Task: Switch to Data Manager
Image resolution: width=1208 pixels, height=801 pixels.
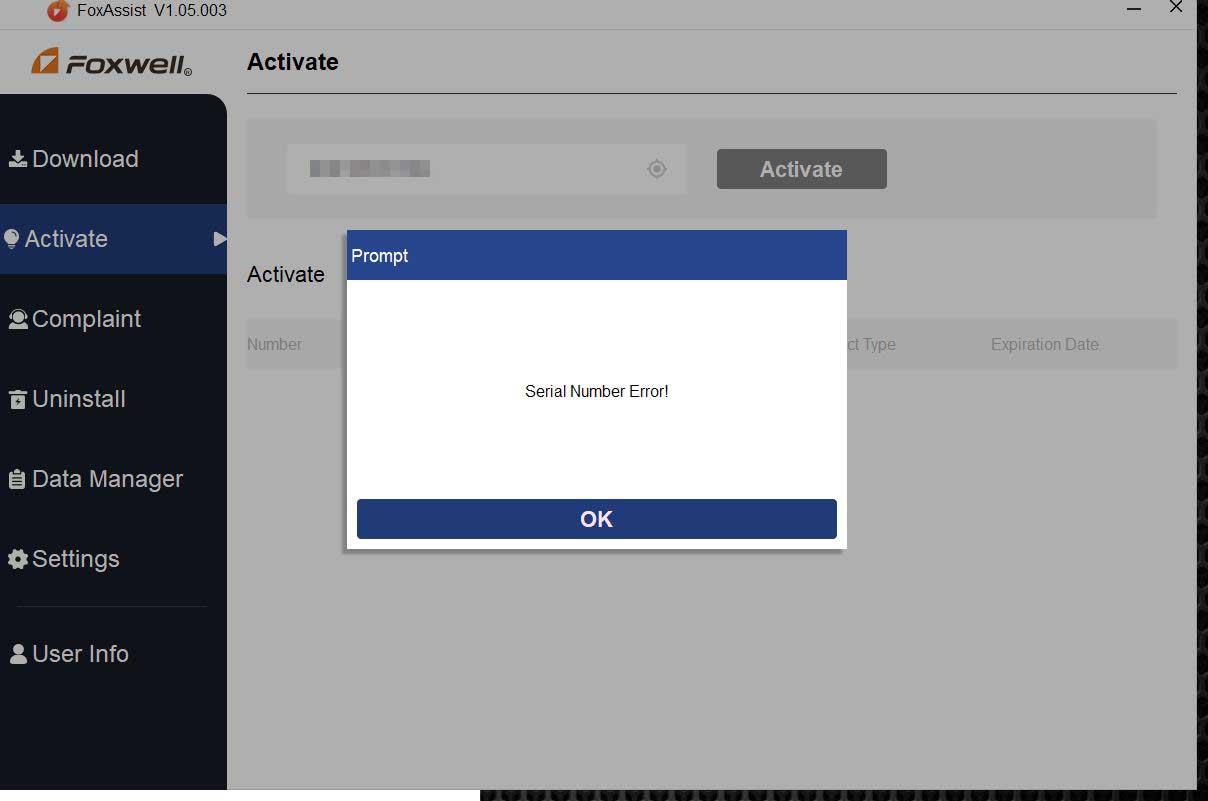Action: tap(113, 479)
